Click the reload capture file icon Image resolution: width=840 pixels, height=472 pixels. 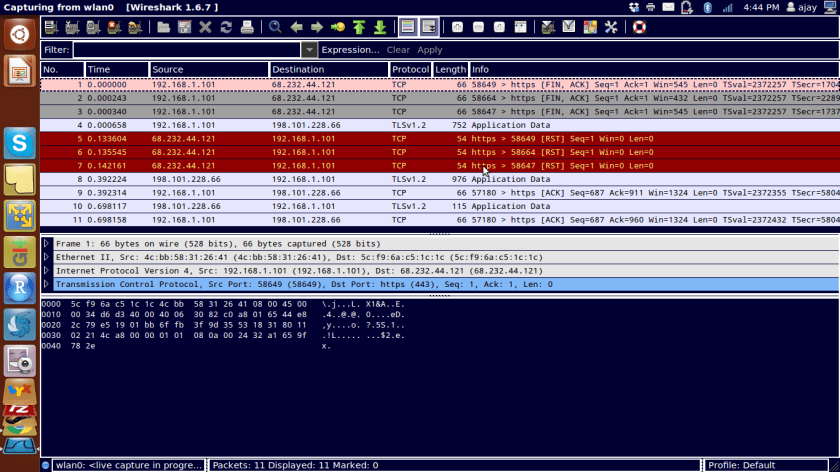pos(226,27)
